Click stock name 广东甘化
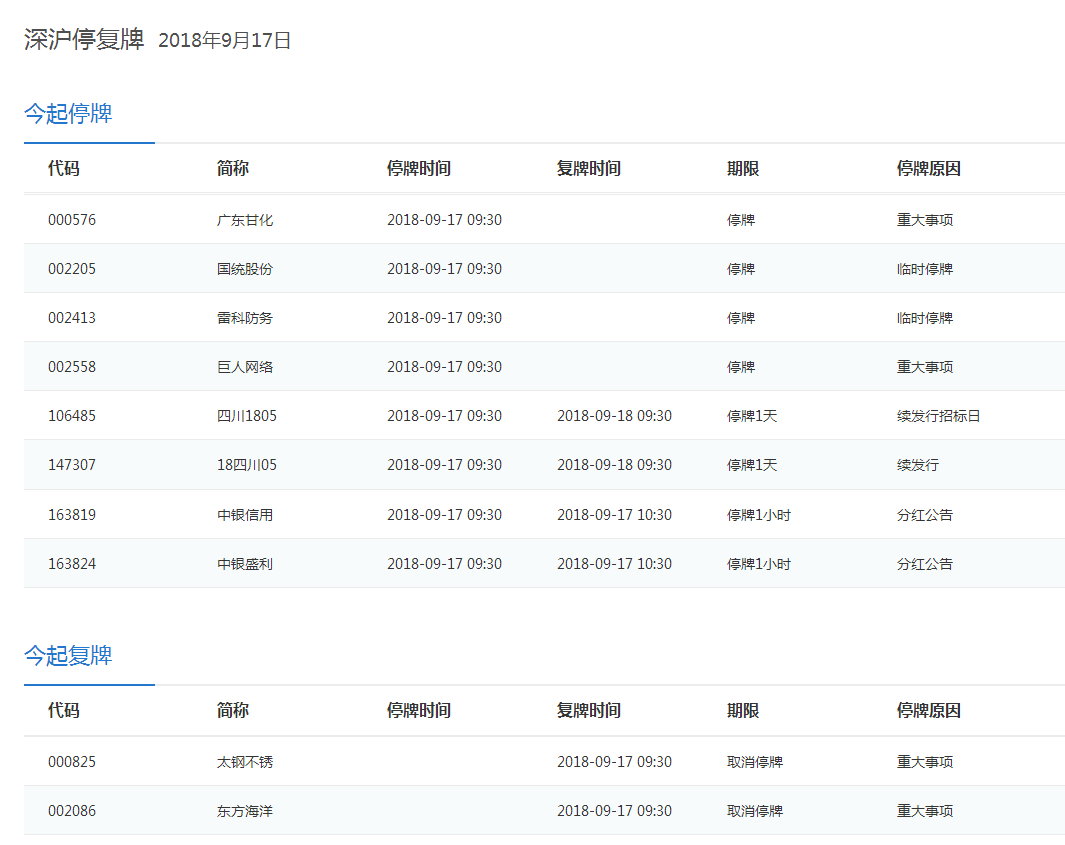This screenshot has width=1065, height=845. tap(245, 220)
